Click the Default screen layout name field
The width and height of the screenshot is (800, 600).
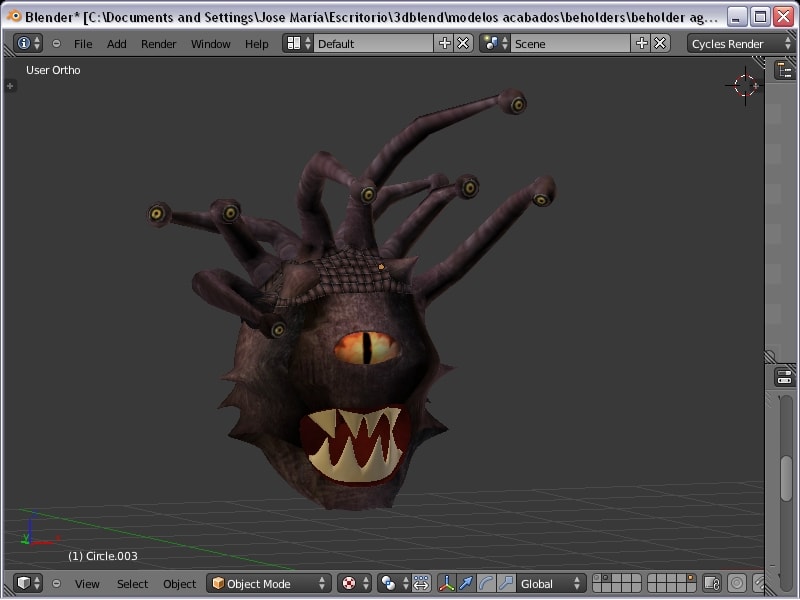(x=373, y=43)
